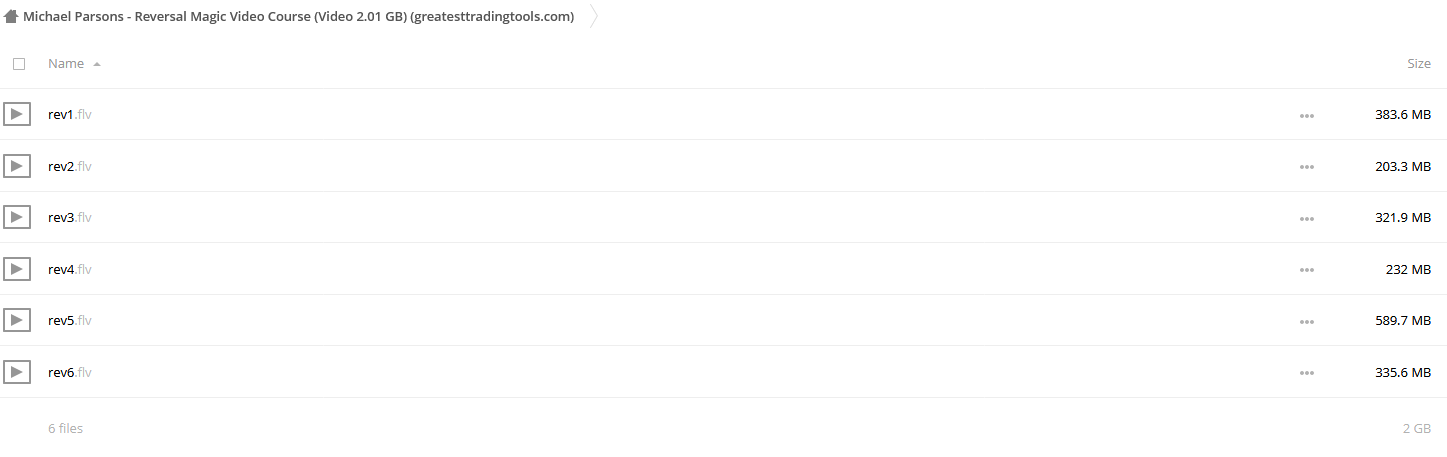This screenshot has width=1447, height=457.
Task: Sort files by the Size column
Action: pyautogui.click(x=1419, y=63)
